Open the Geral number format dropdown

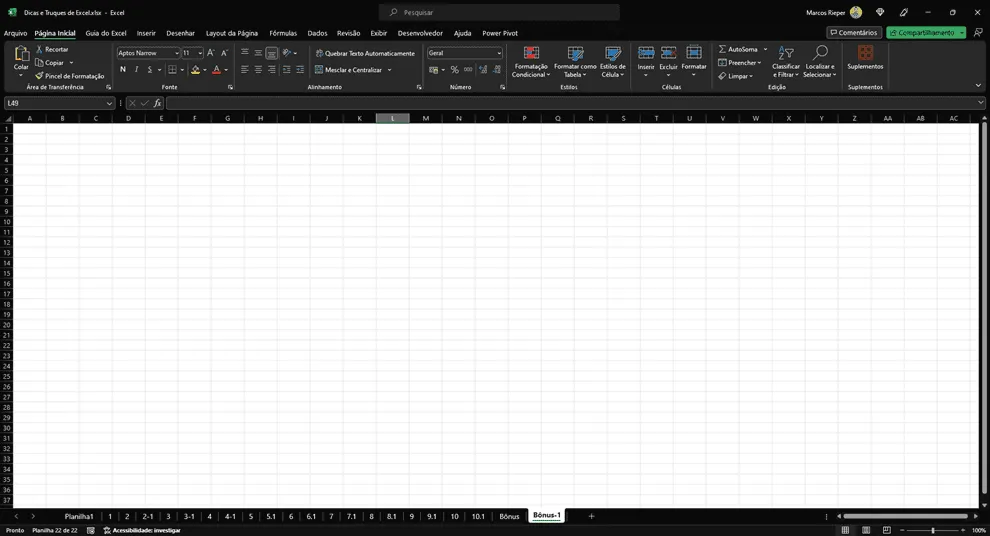coord(499,53)
